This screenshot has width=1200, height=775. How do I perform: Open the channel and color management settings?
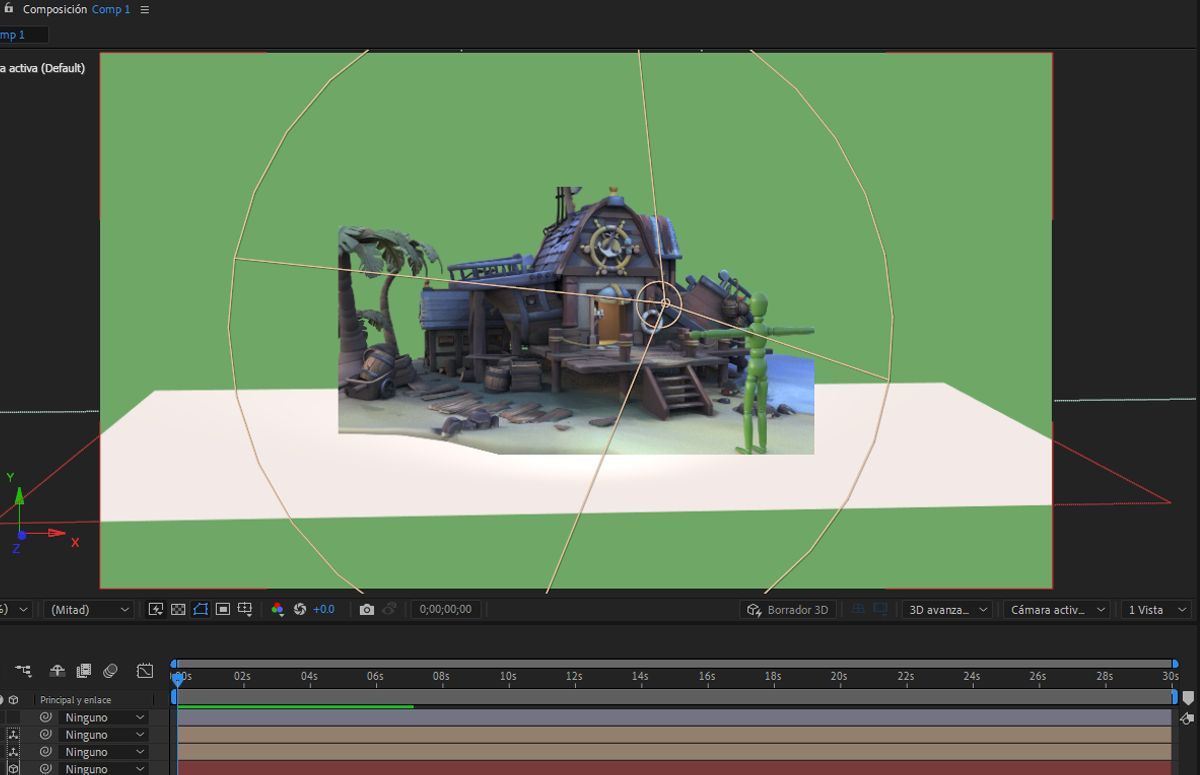[x=278, y=609]
